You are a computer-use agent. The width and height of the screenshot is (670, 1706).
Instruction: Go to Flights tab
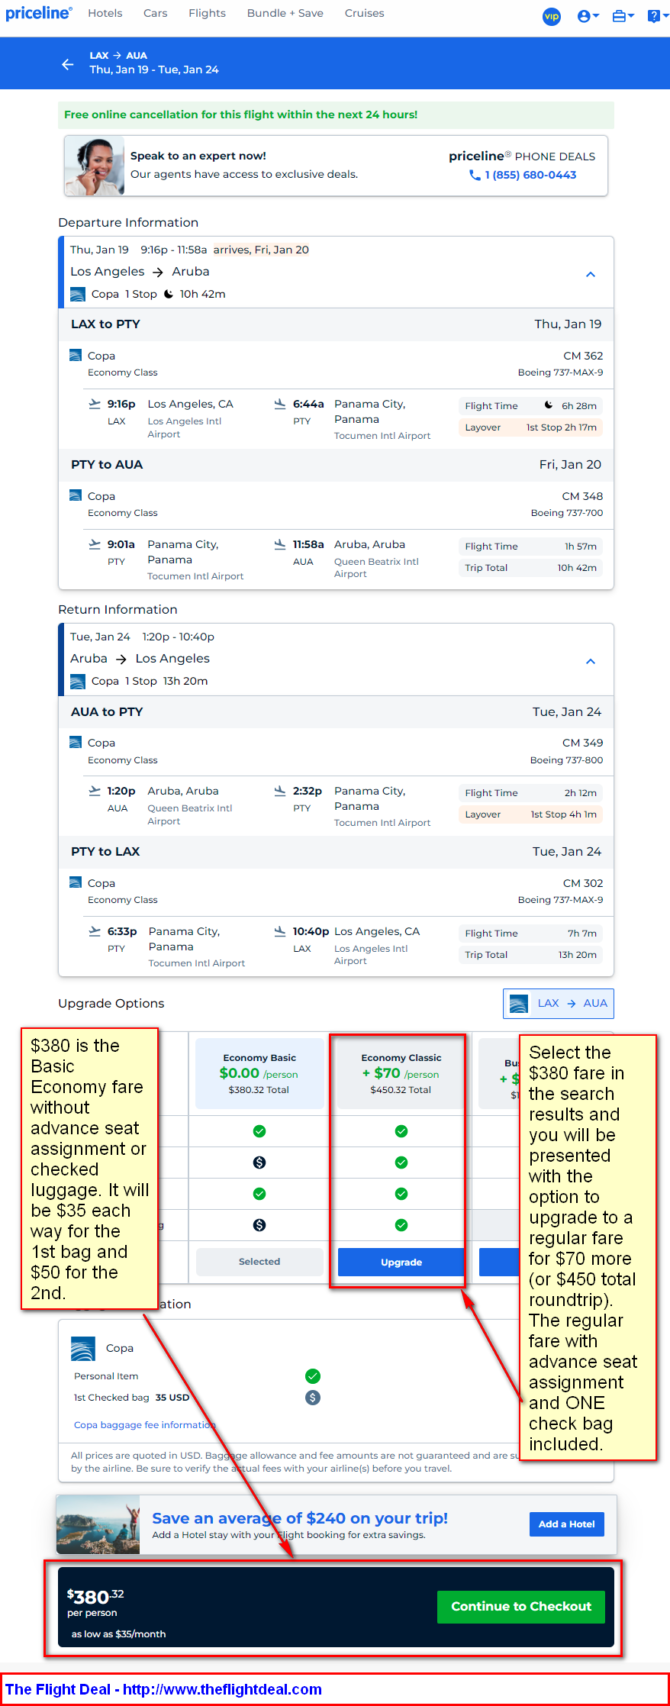coord(207,14)
